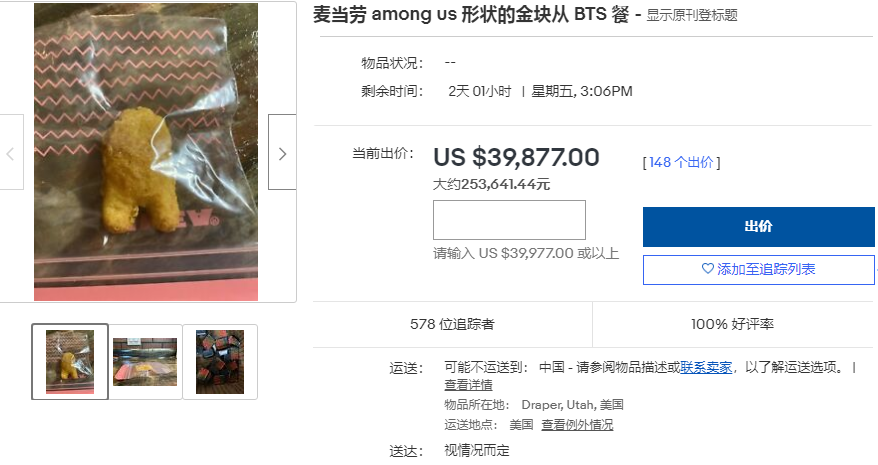Open the main nugget product photo

[146, 152]
